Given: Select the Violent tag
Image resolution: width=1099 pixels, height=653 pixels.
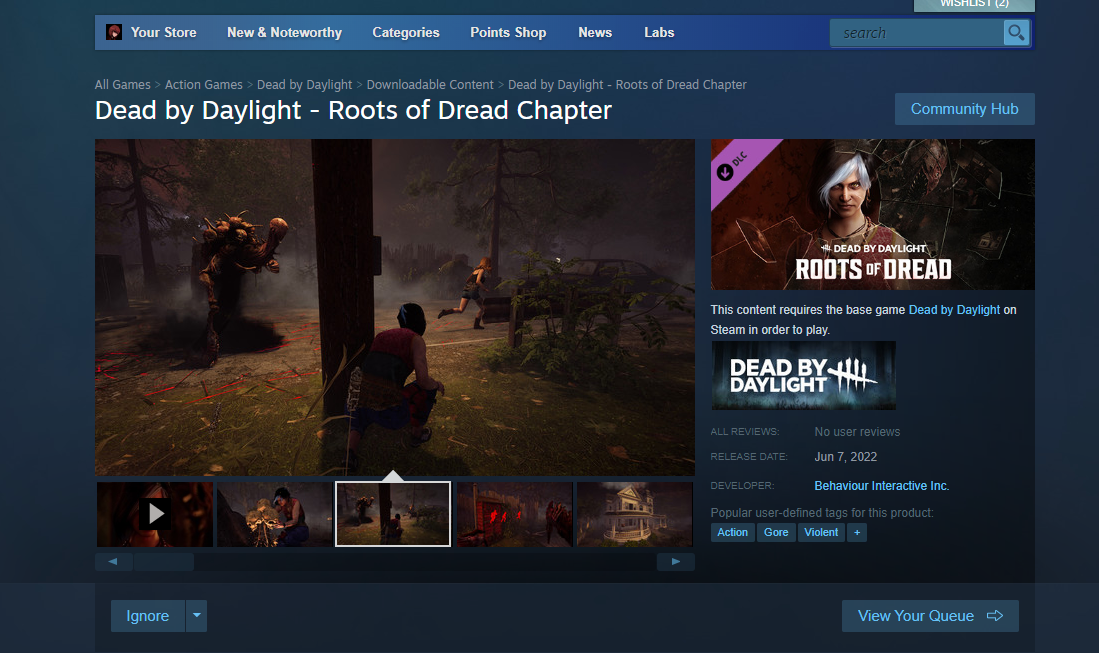Looking at the screenshot, I should 821,532.
